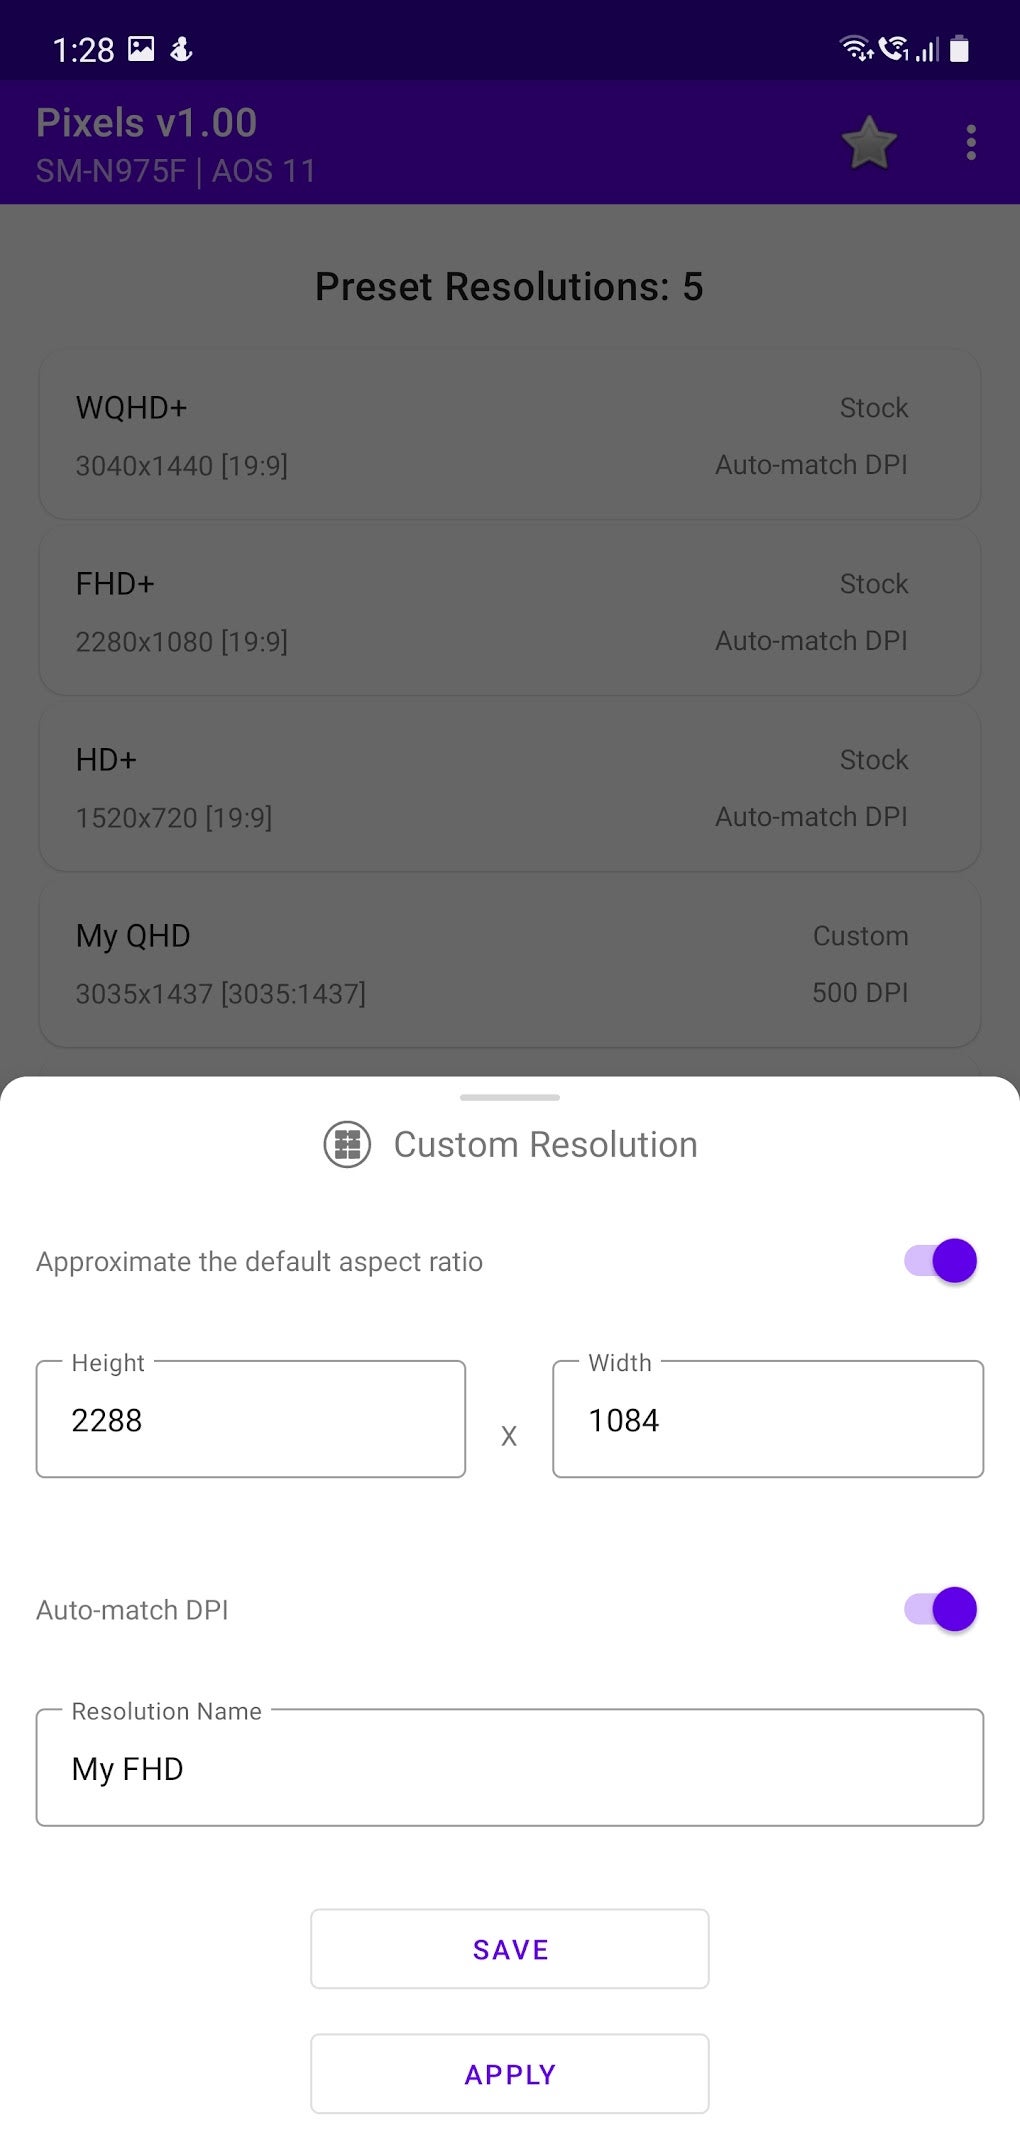The width and height of the screenshot is (1020, 2154).
Task: Tap the battery icon in status bar
Action: click(959, 48)
